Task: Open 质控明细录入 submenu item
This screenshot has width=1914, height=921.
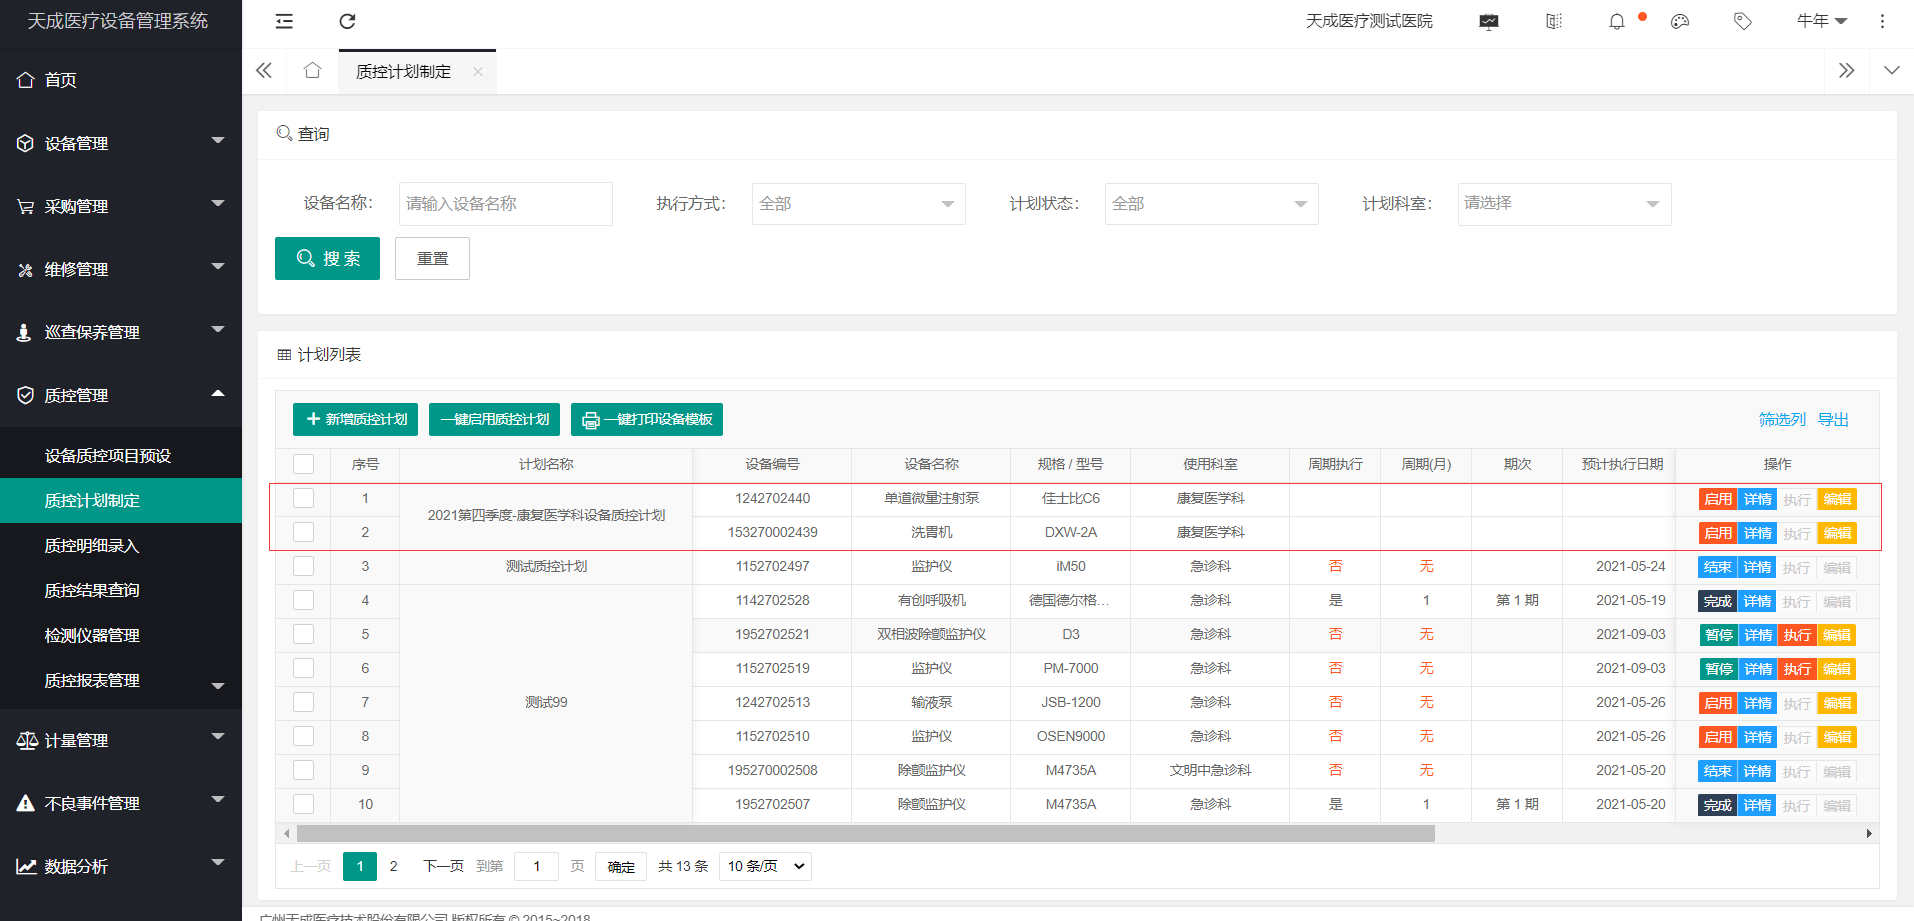Action: [x=121, y=545]
